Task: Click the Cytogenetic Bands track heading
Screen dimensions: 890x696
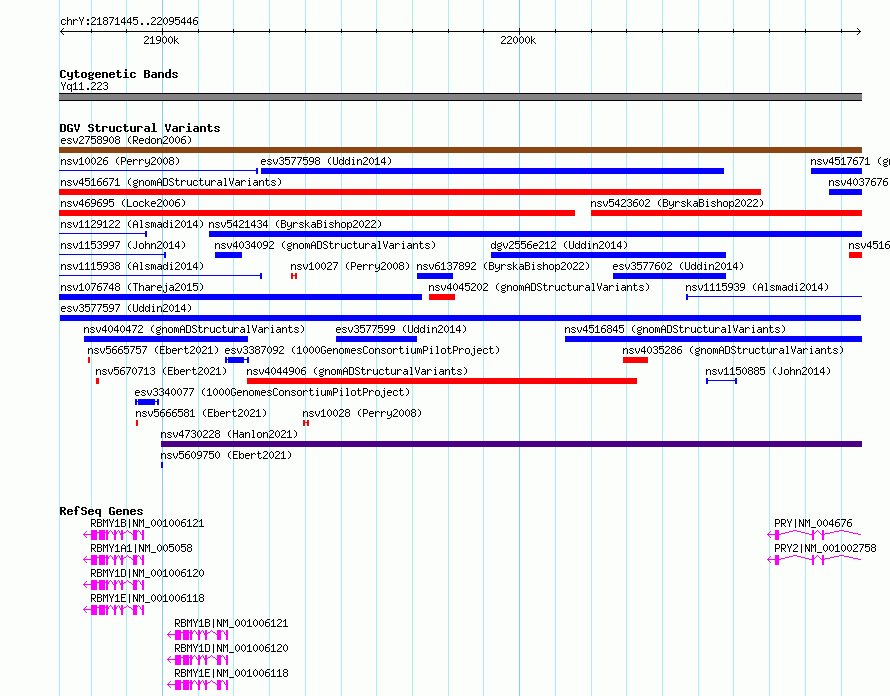Action: (x=119, y=74)
